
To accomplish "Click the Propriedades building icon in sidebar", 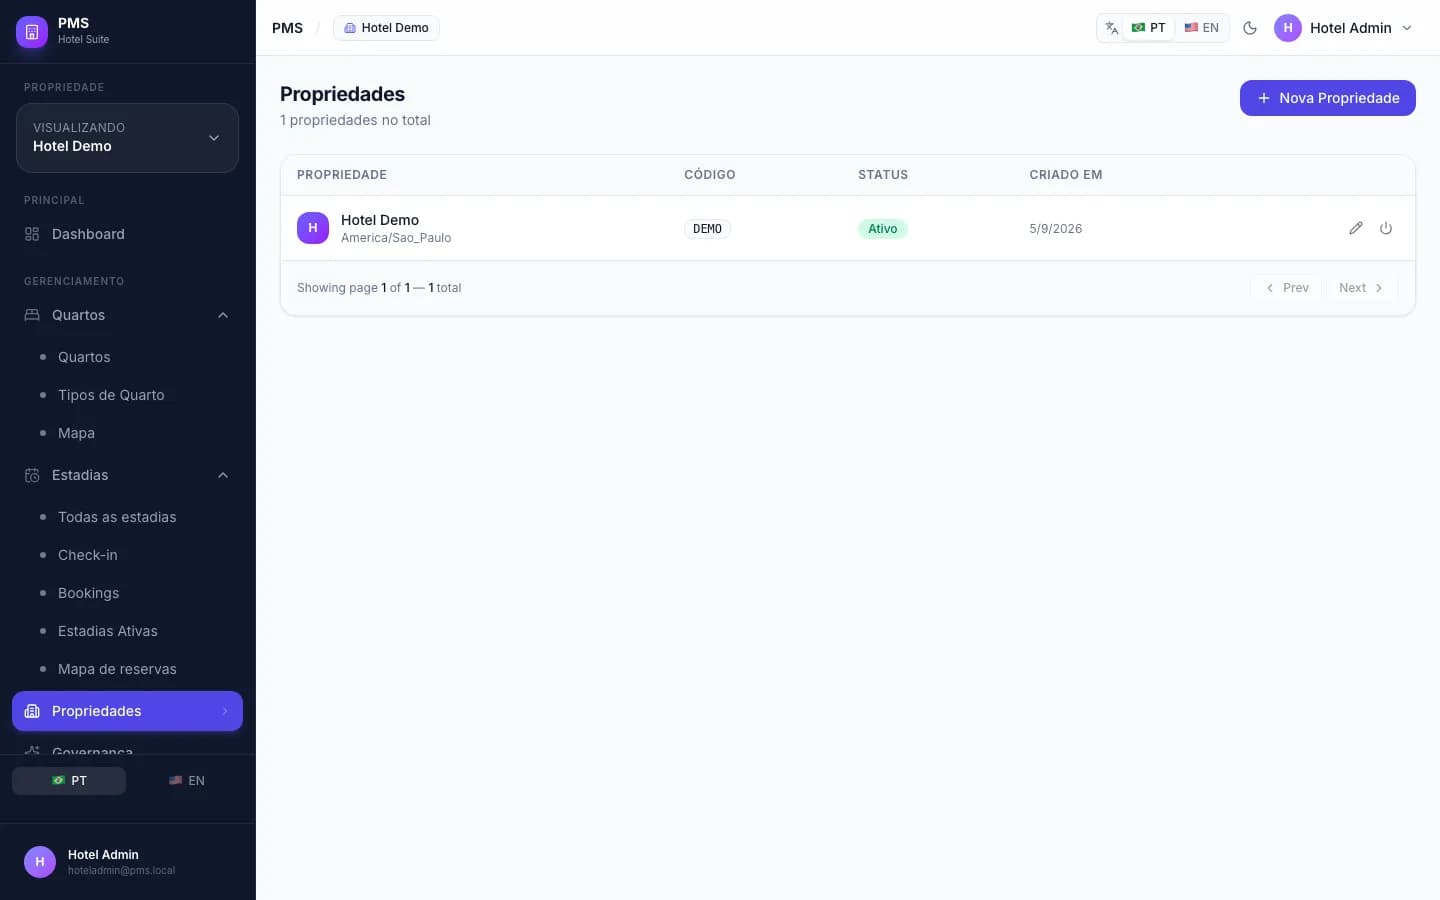I will (32, 711).
